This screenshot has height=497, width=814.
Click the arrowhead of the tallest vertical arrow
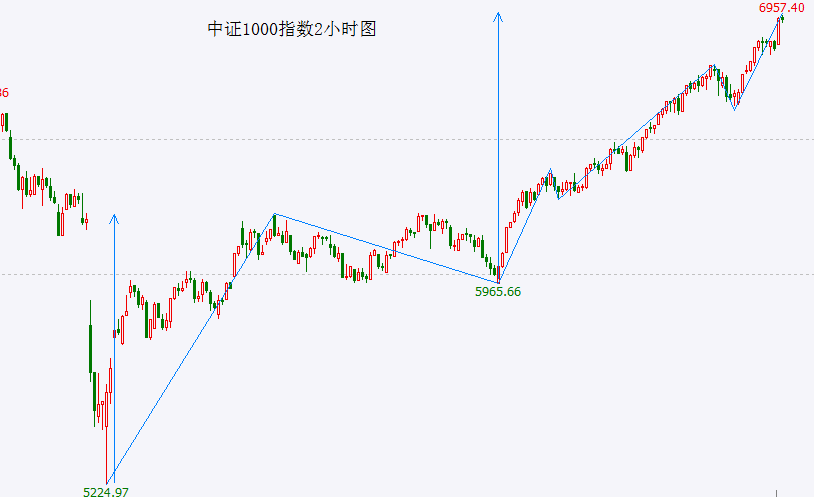(498, 15)
